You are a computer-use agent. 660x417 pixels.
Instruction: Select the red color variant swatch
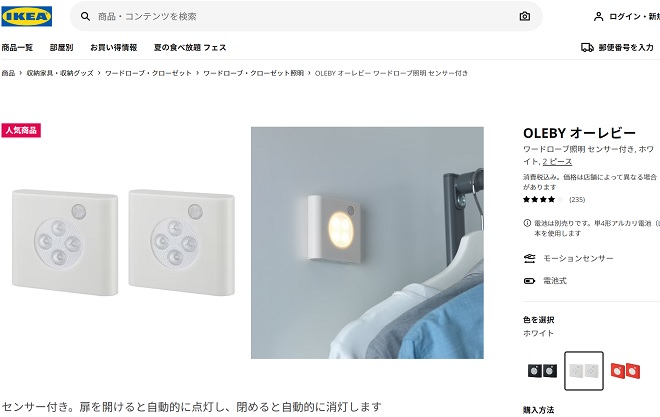625,371
